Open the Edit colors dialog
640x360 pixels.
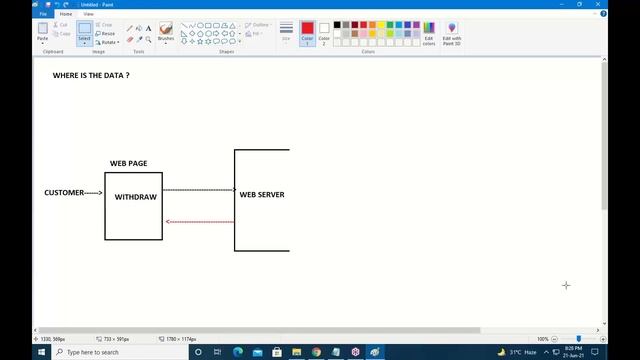click(429, 33)
